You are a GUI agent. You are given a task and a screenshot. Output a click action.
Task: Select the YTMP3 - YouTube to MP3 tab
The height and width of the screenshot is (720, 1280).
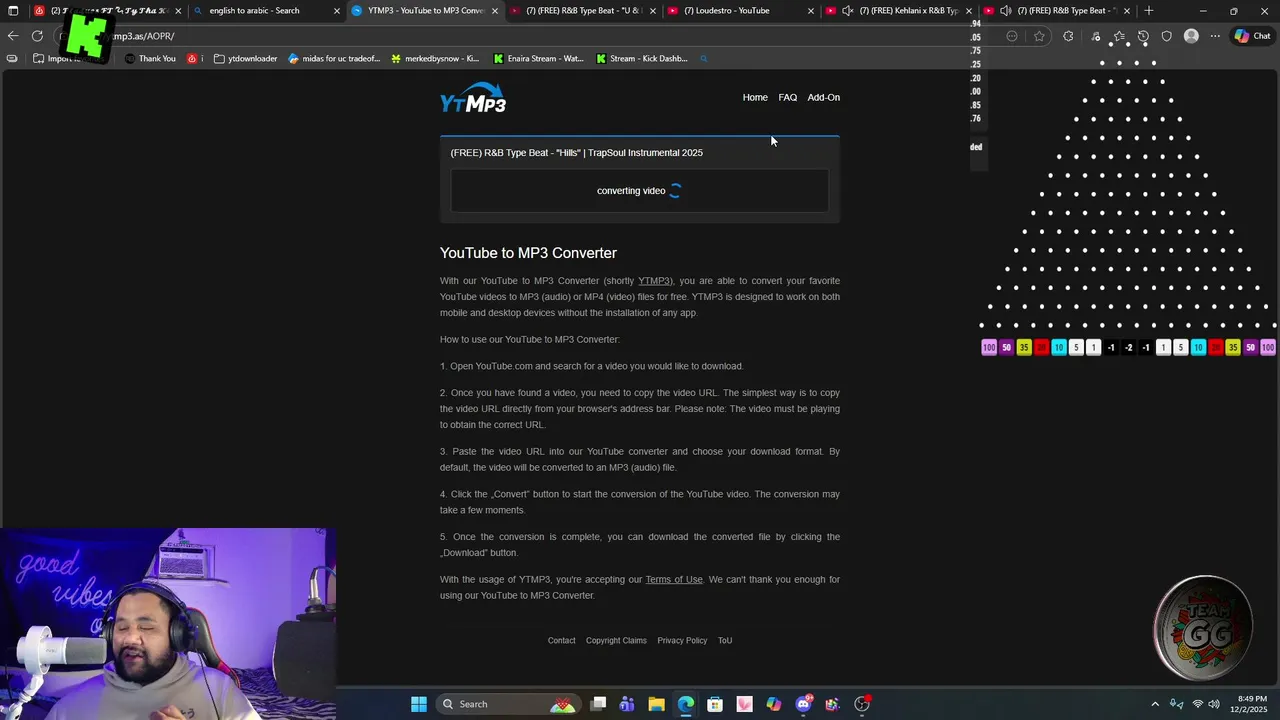[425, 10]
